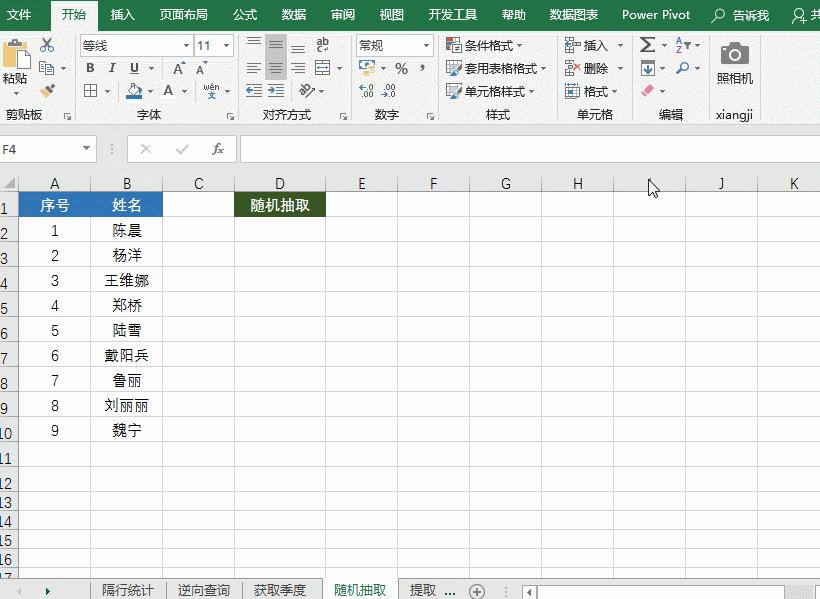Toggle bold formatting
820x599 pixels.
[x=90, y=67]
